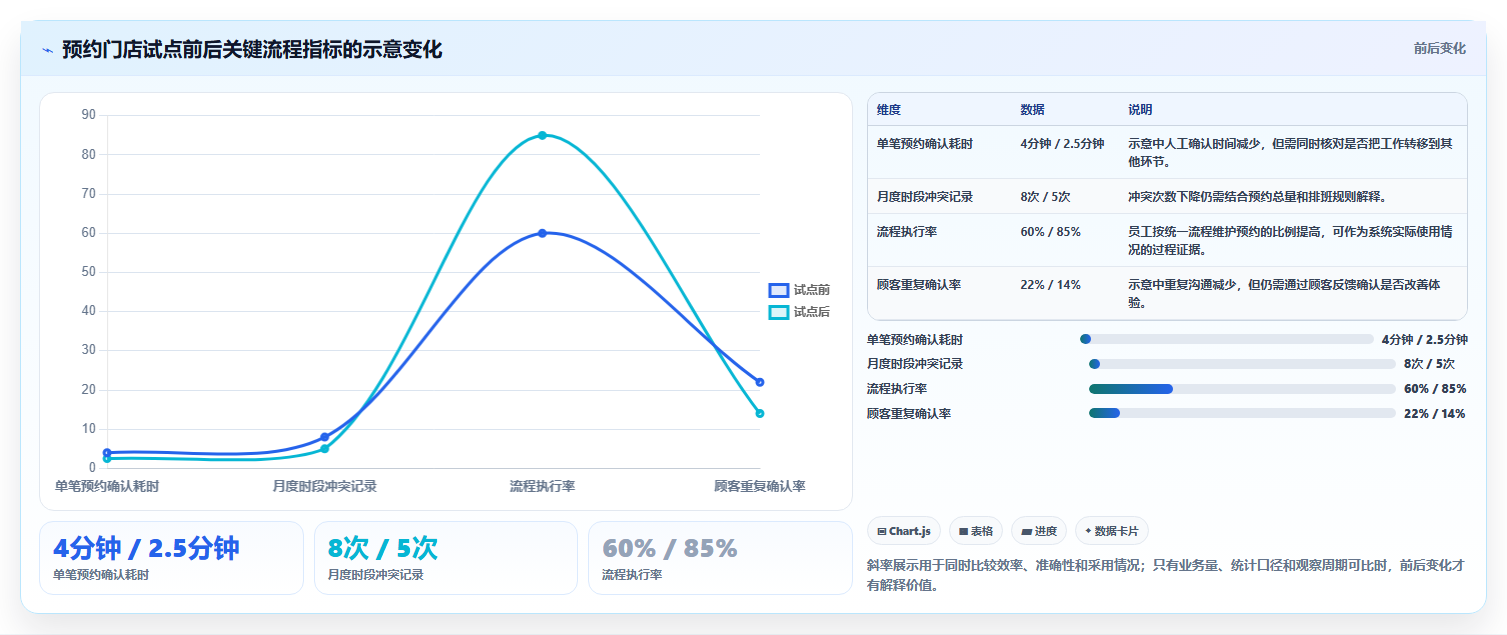Click the Chart.js tag chip
1507x635 pixels.
pos(904,531)
